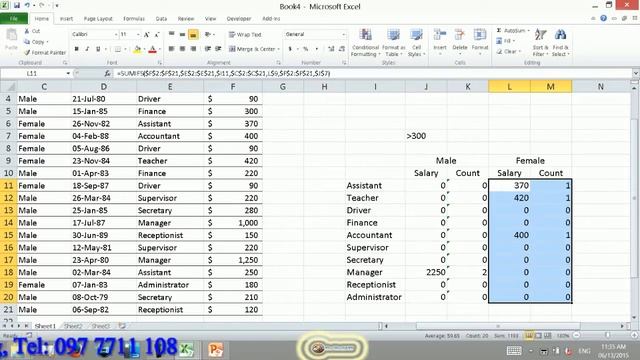Viewport: 640px width, 360px height.
Task: Click the Cut command in Clipboard group
Action: [32, 31]
